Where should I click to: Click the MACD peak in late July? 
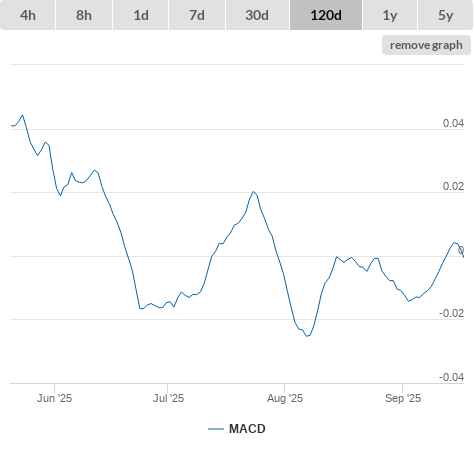(x=254, y=192)
